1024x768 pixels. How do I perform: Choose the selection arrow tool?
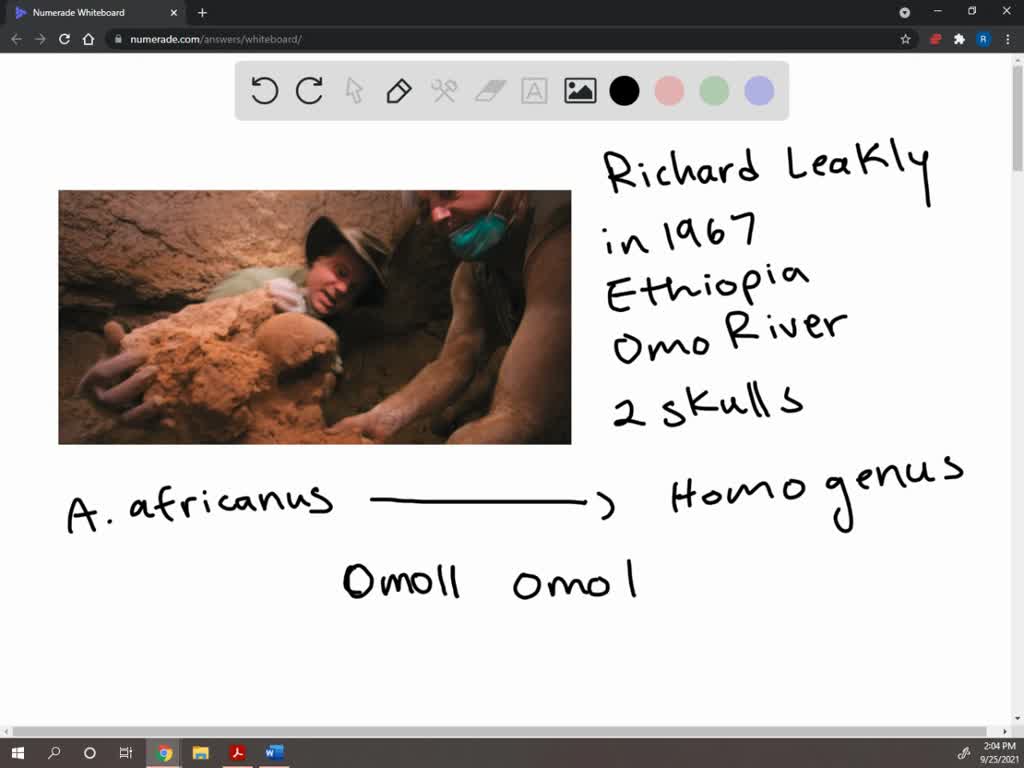[354, 91]
